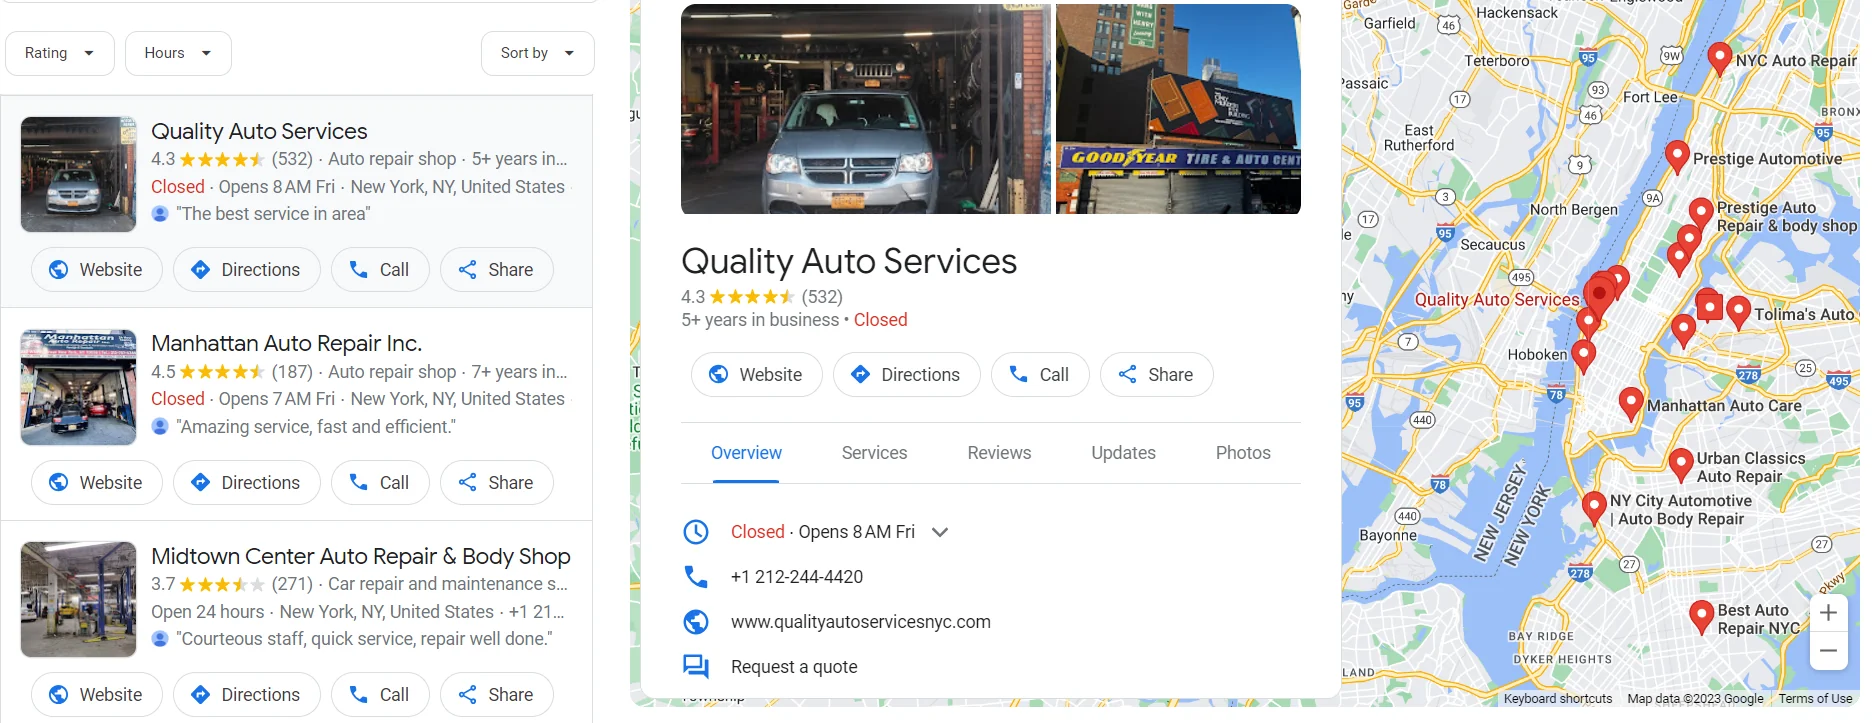
Task: Open Website in Quality Auto Services list card
Action: pyautogui.click(x=96, y=270)
